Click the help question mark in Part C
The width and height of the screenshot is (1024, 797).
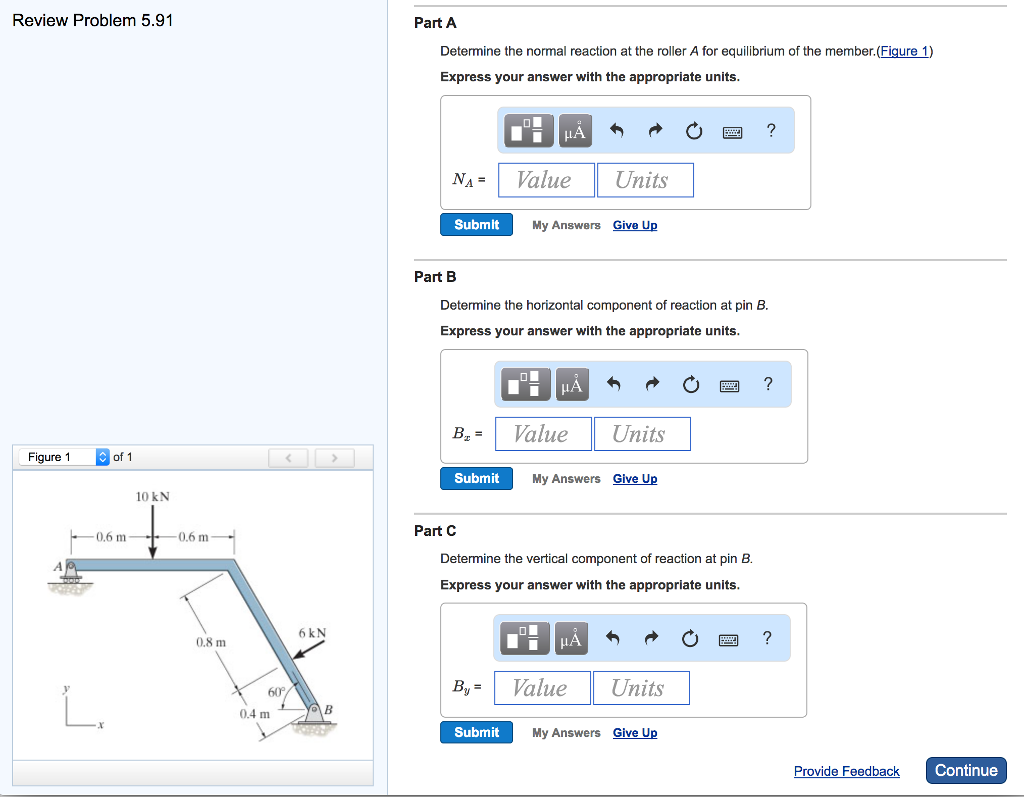(766, 638)
